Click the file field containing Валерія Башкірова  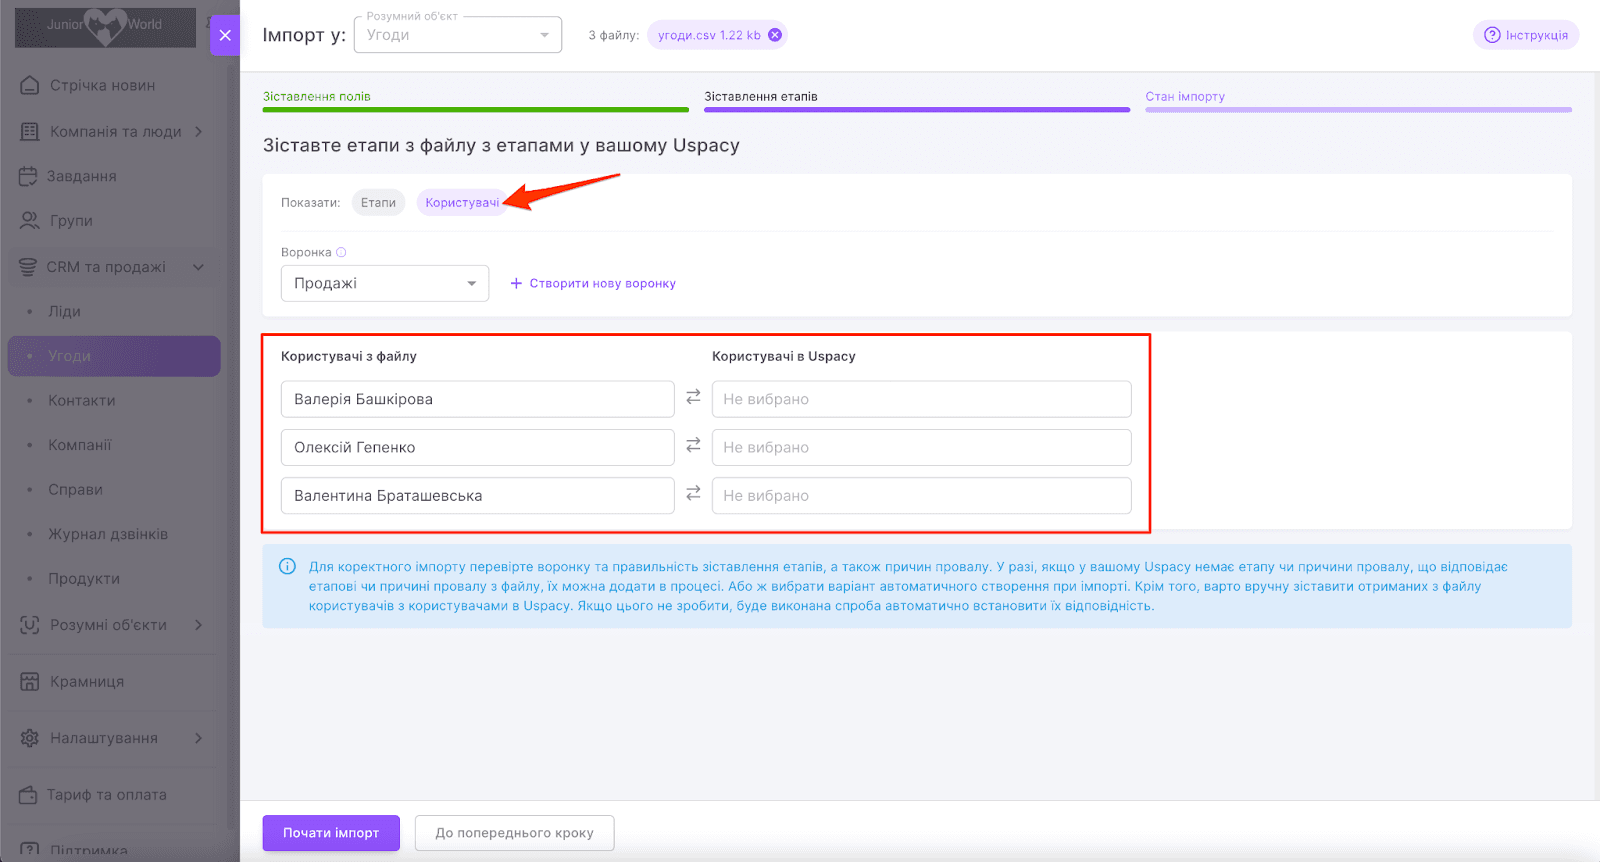pos(477,399)
